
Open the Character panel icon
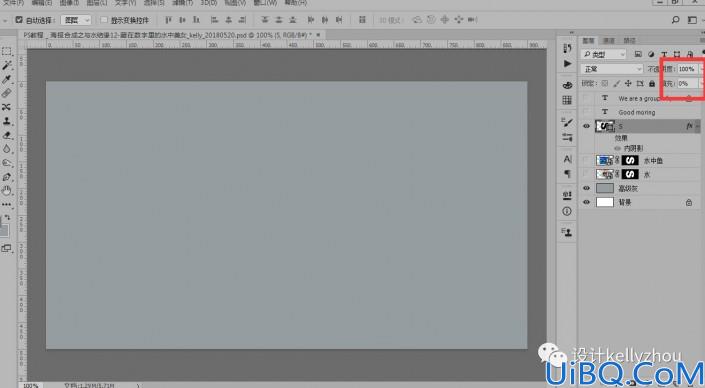coord(567,159)
